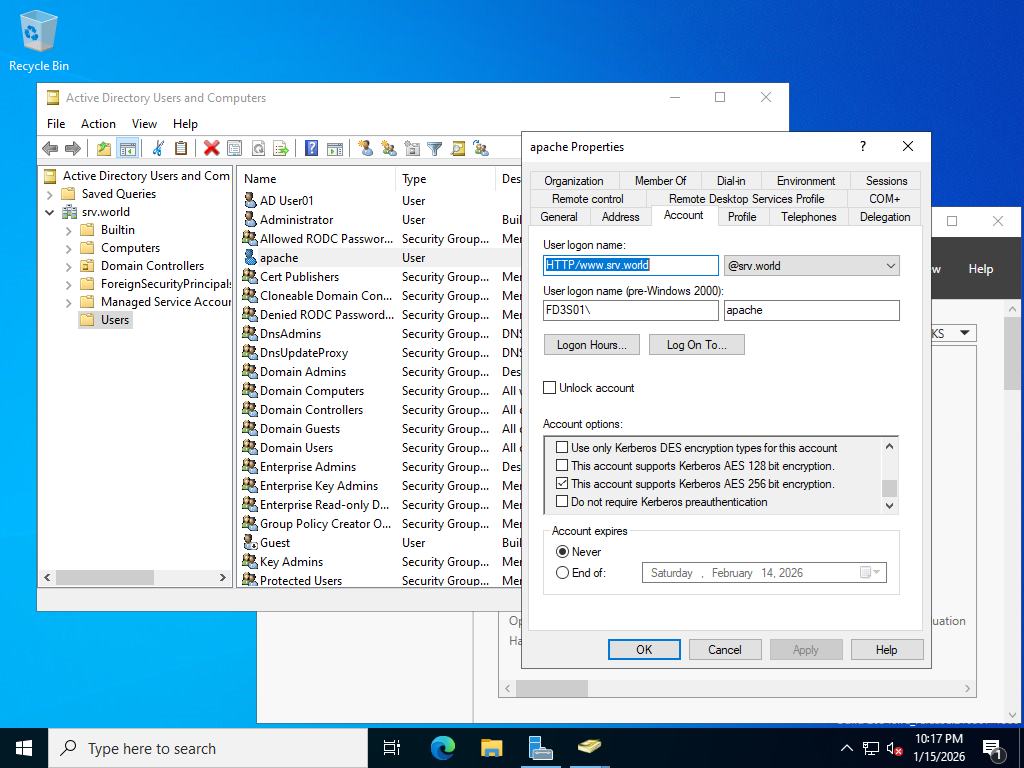Viewport: 1024px width, 768px height.
Task: Click the Create new user icon
Action: [x=365, y=148]
